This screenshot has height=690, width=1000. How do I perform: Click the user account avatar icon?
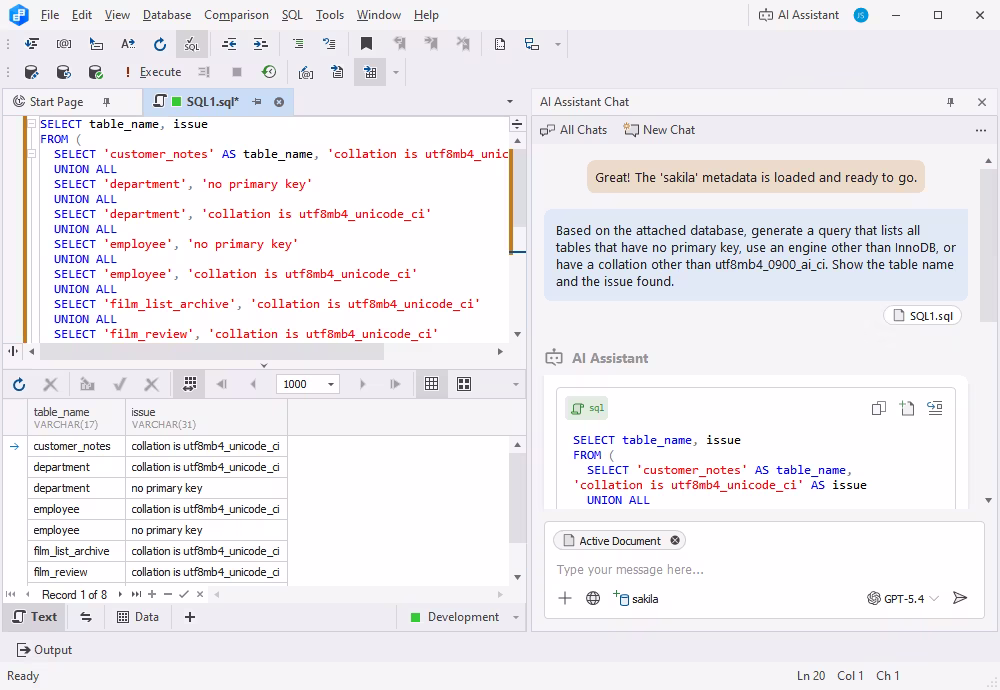pos(861,15)
